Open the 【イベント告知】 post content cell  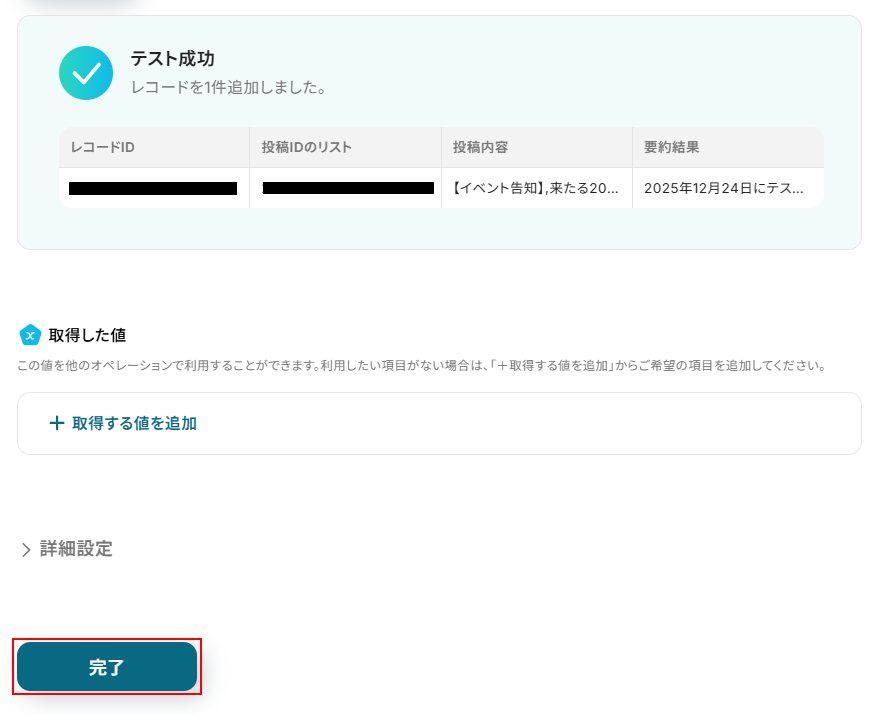[536, 188]
